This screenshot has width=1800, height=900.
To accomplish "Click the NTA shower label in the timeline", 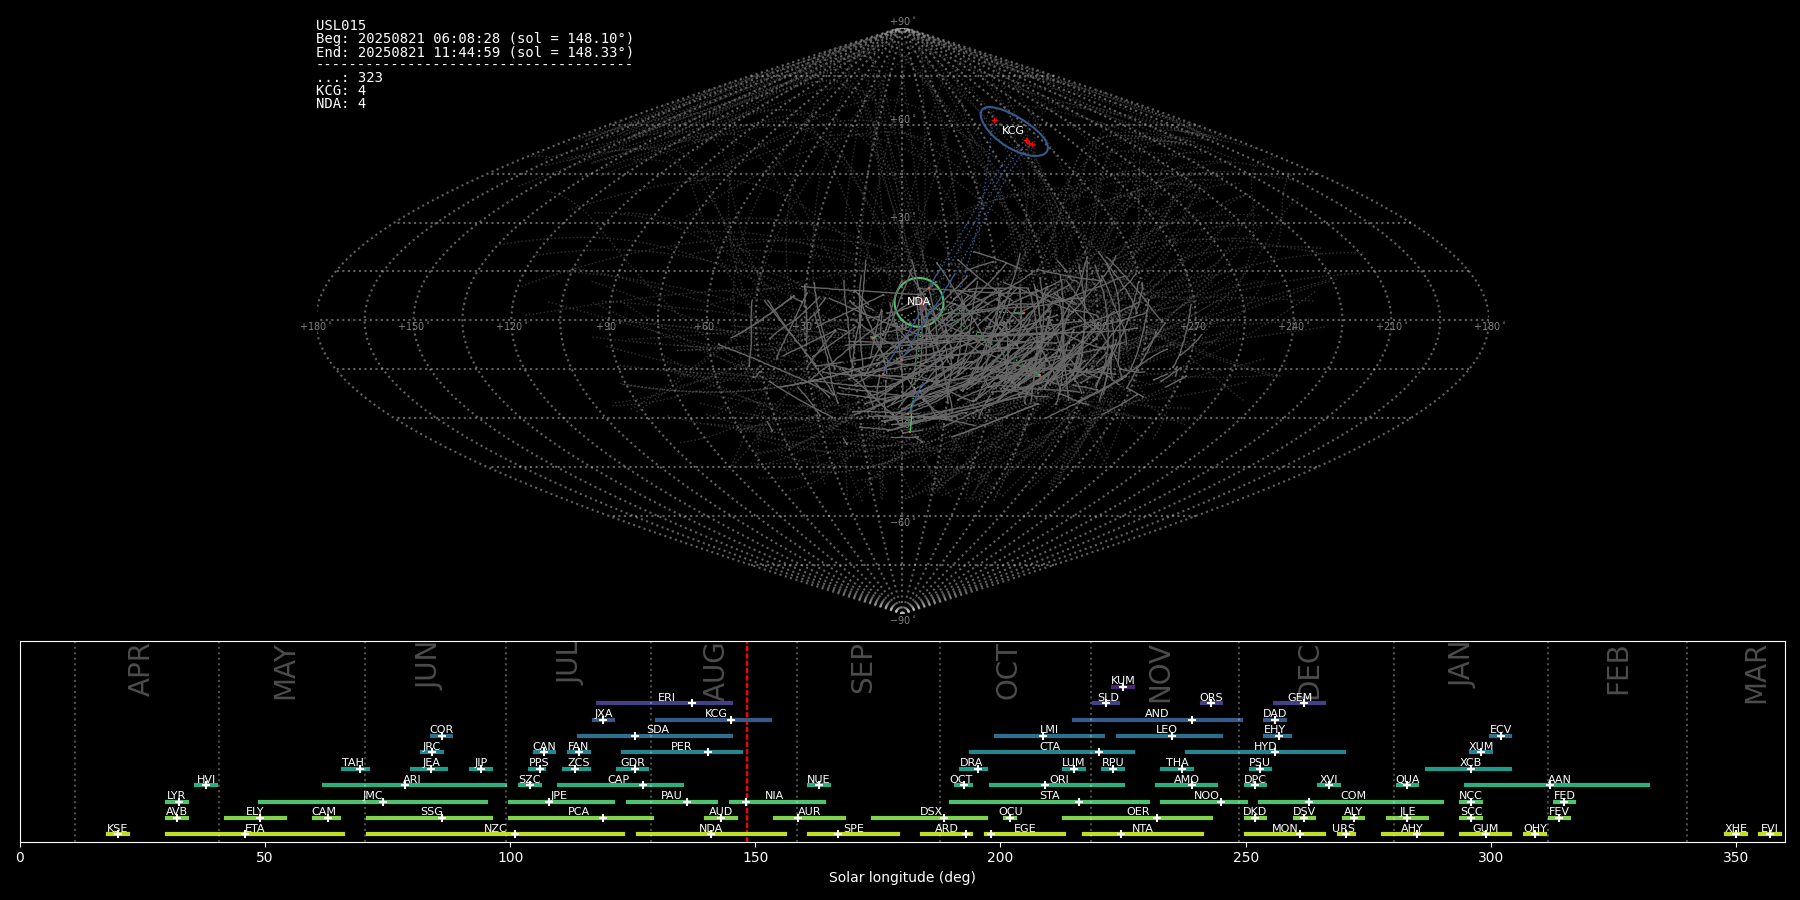I will (1142, 829).
